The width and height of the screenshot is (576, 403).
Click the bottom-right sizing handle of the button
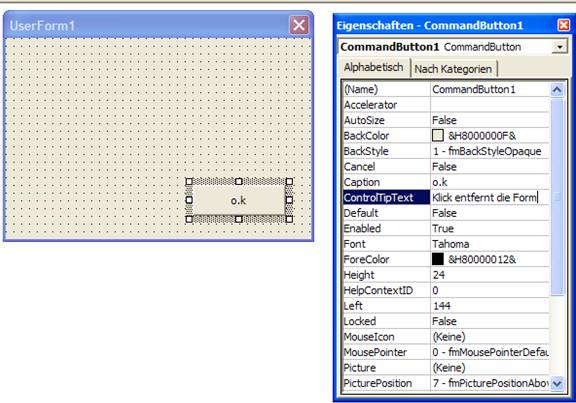[x=289, y=219]
